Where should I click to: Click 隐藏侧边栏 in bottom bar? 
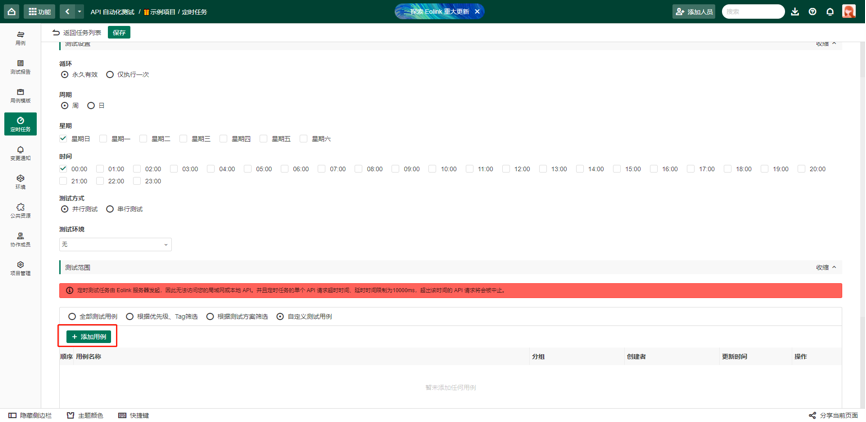point(30,415)
